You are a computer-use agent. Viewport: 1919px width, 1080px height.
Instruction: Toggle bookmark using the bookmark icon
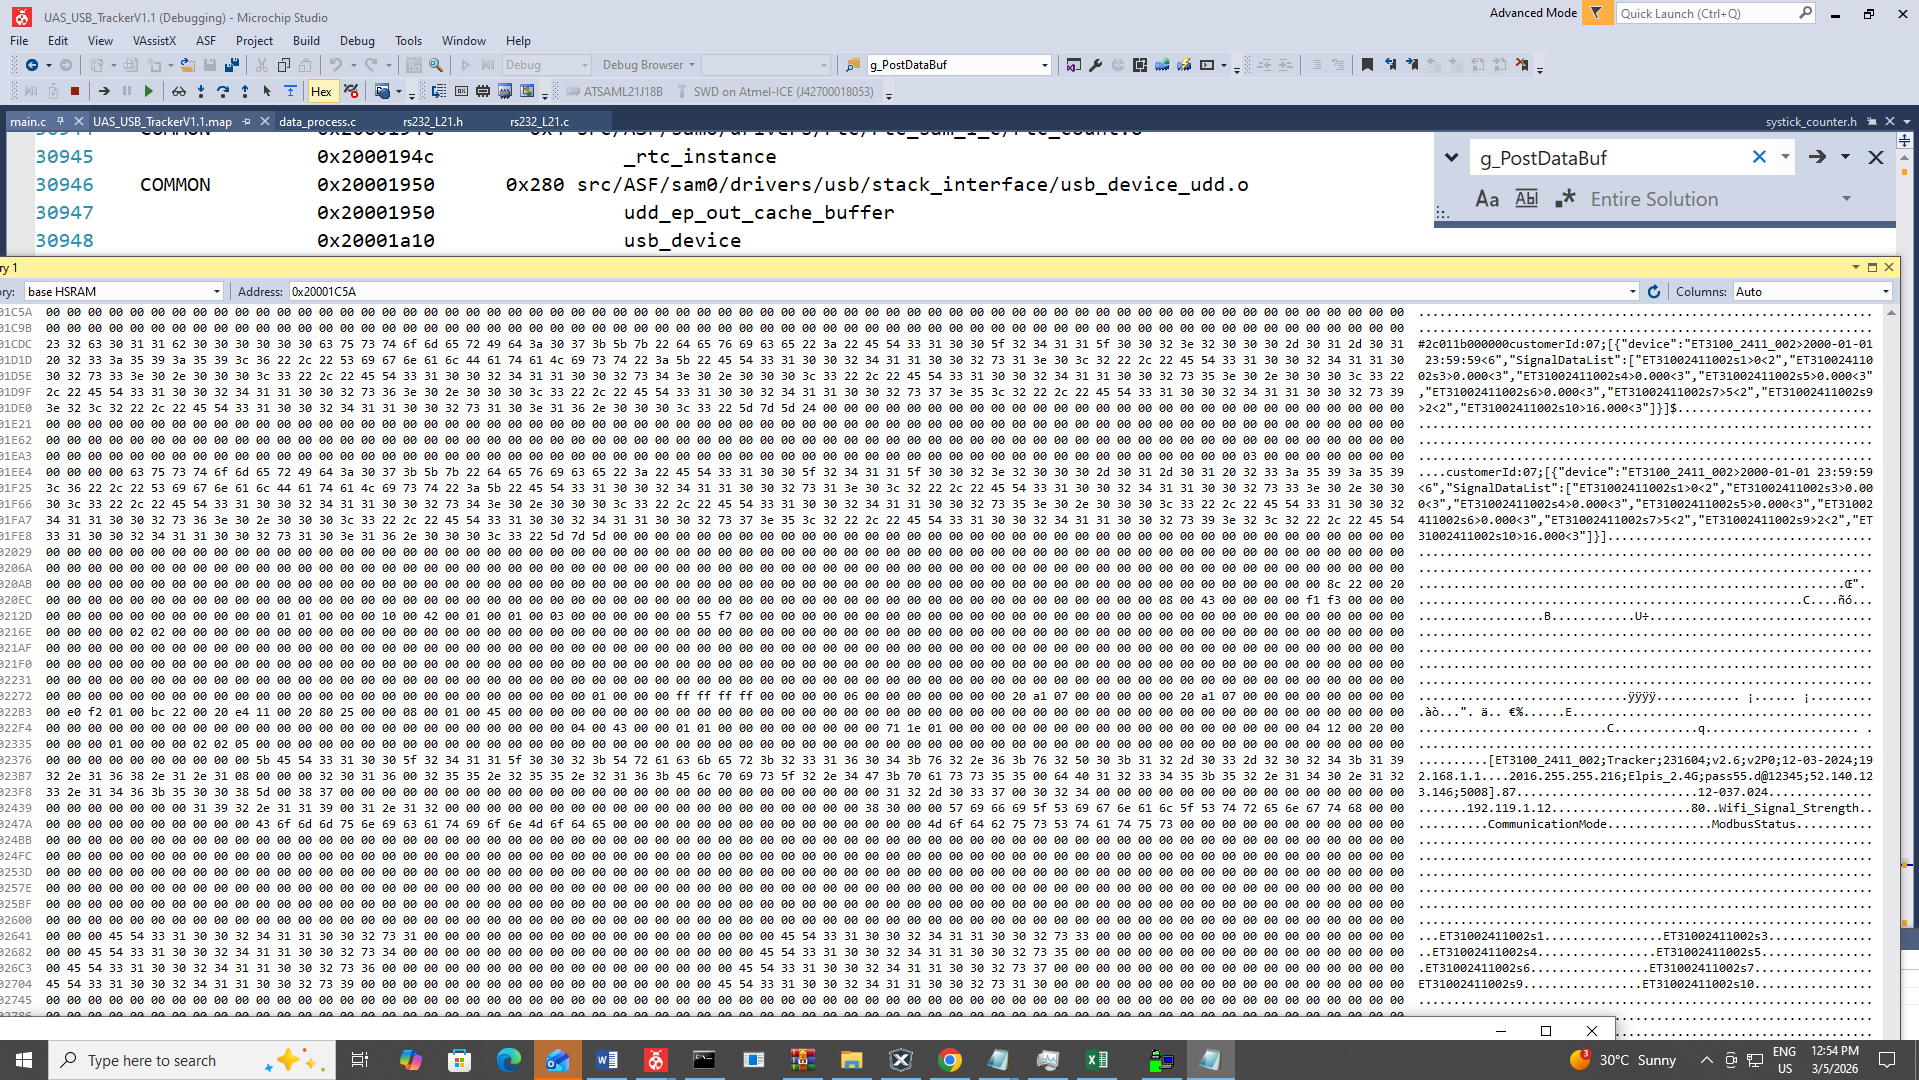(1367, 65)
